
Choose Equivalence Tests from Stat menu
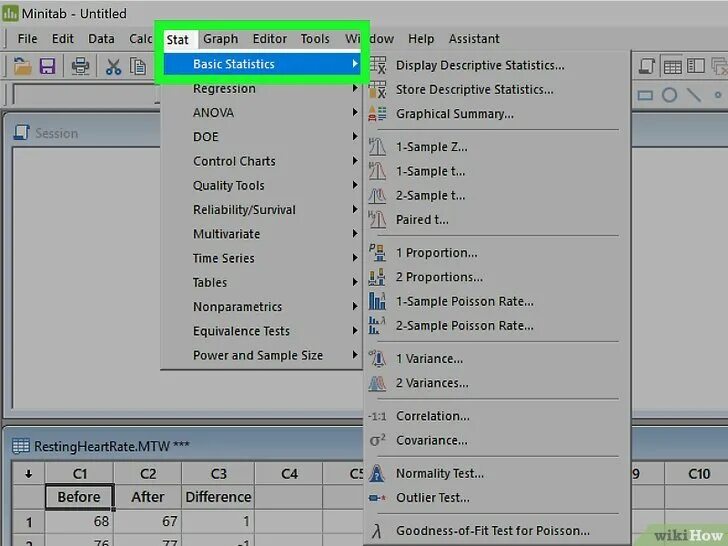pyautogui.click(x=261, y=331)
